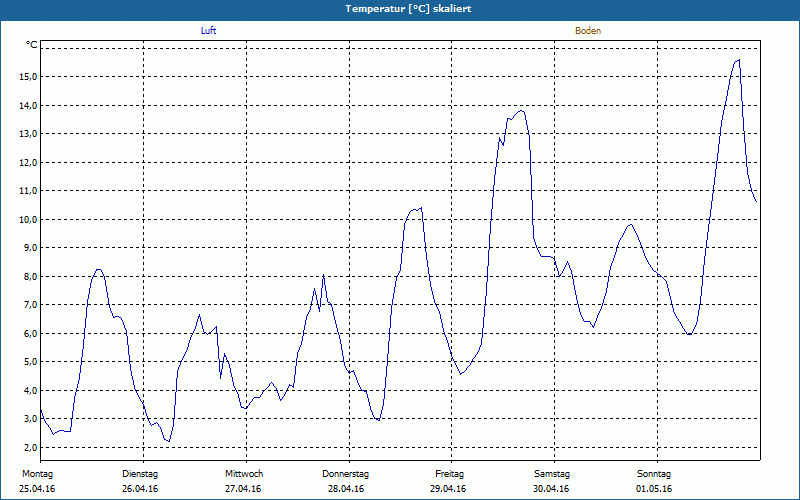
Task: Click the °C axis unit label
Action: click(x=32, y=45)
